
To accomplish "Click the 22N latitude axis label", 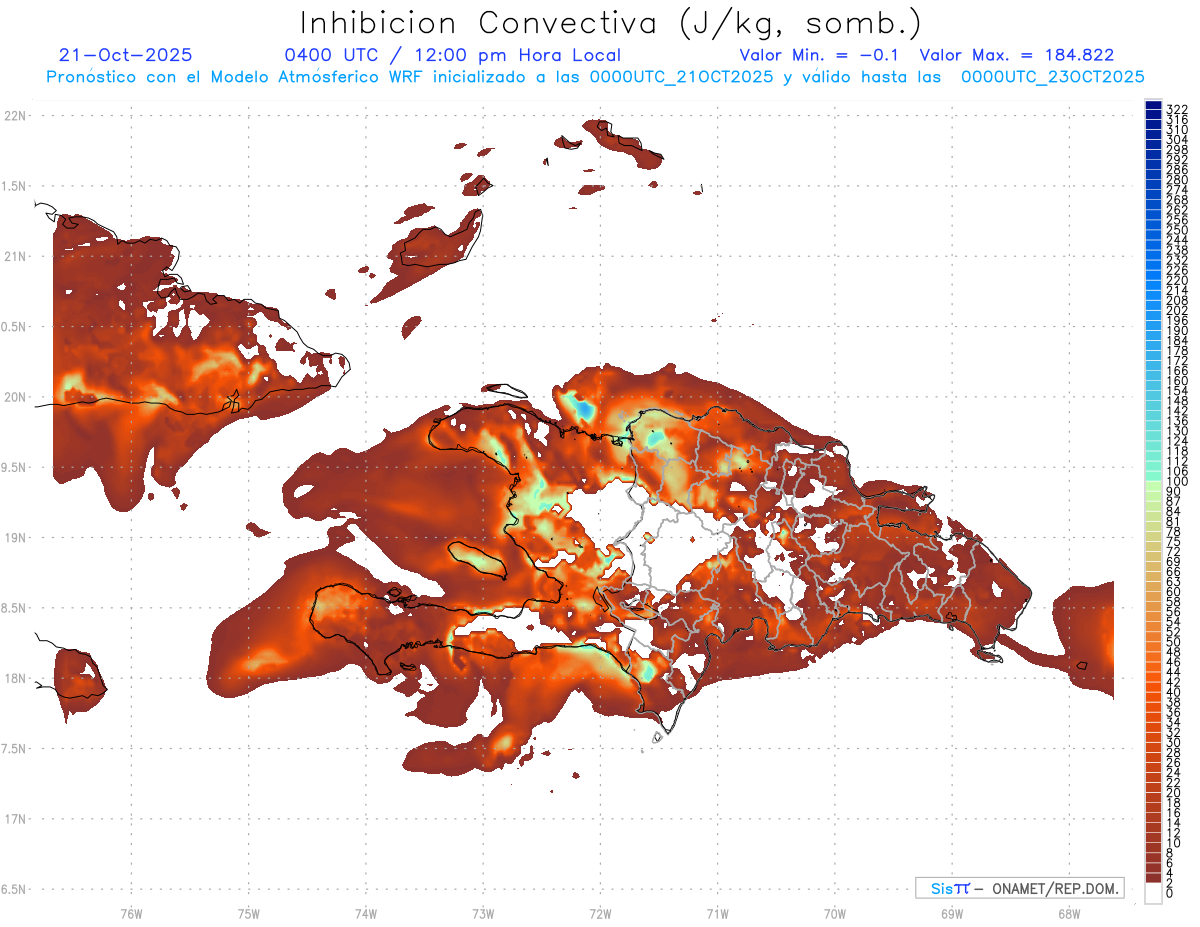I will click(16, 116).
